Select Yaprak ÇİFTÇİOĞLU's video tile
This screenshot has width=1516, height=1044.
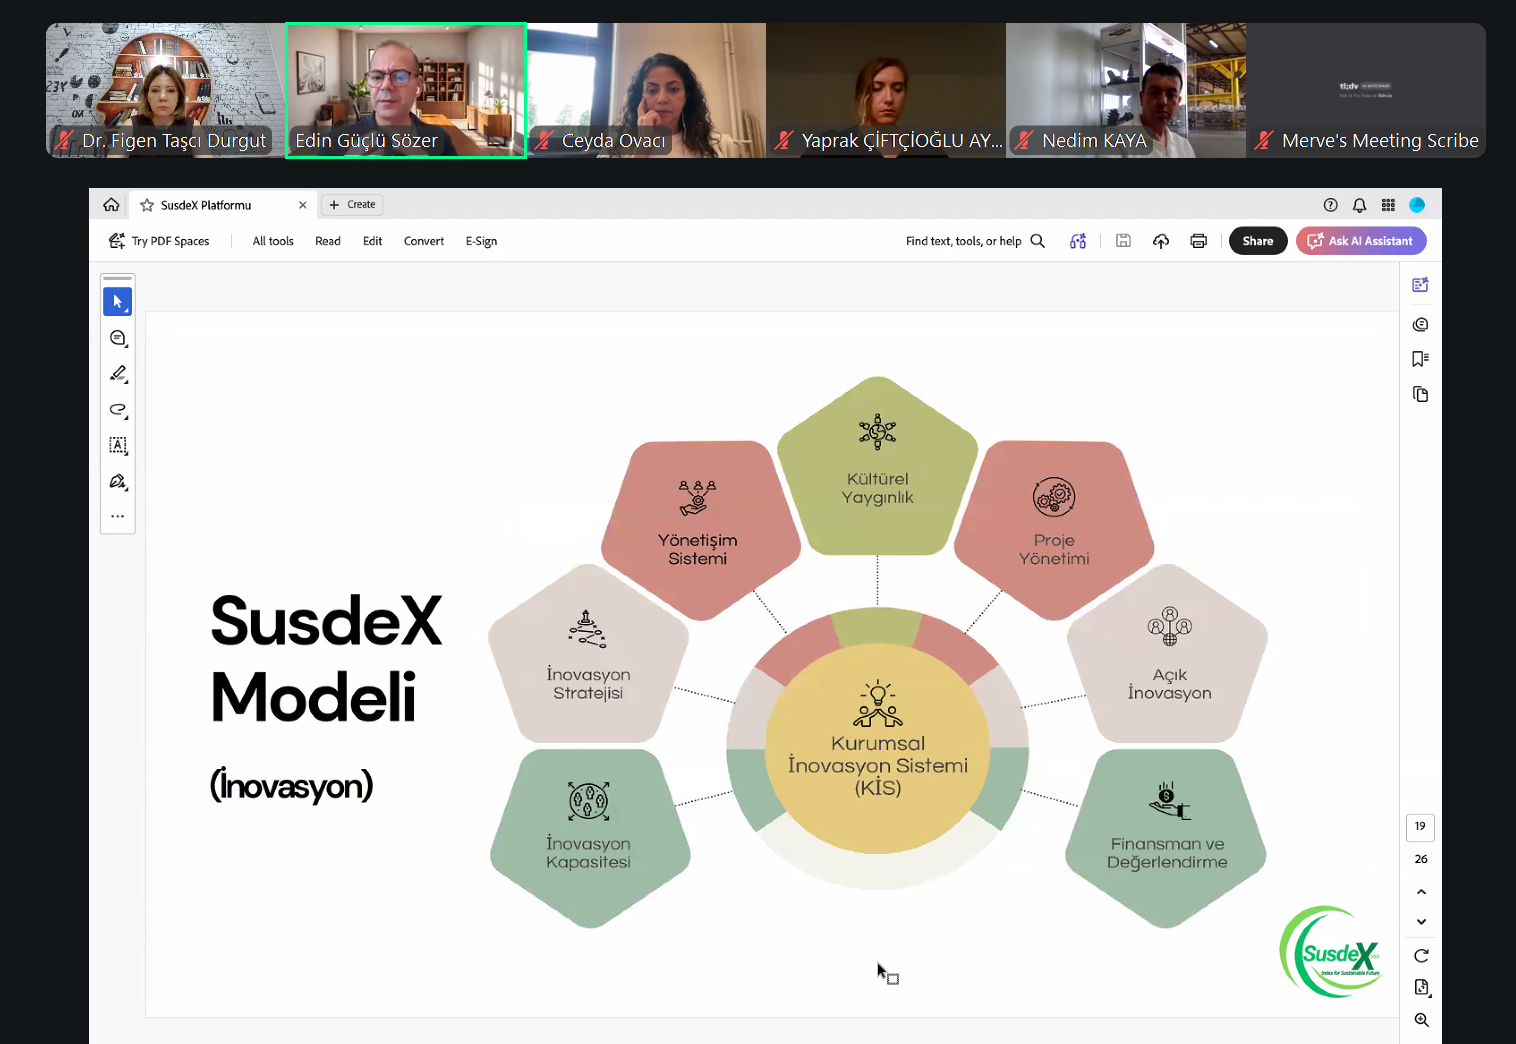coord(886,90)
